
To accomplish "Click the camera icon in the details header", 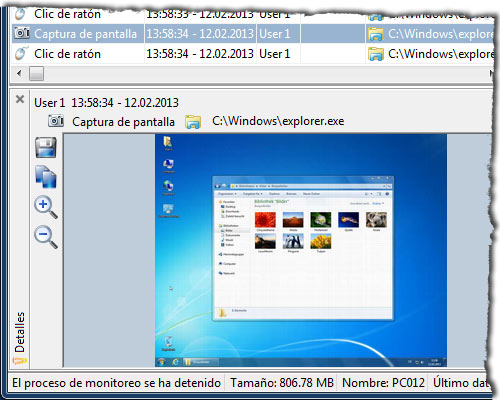I will (56, 121).
